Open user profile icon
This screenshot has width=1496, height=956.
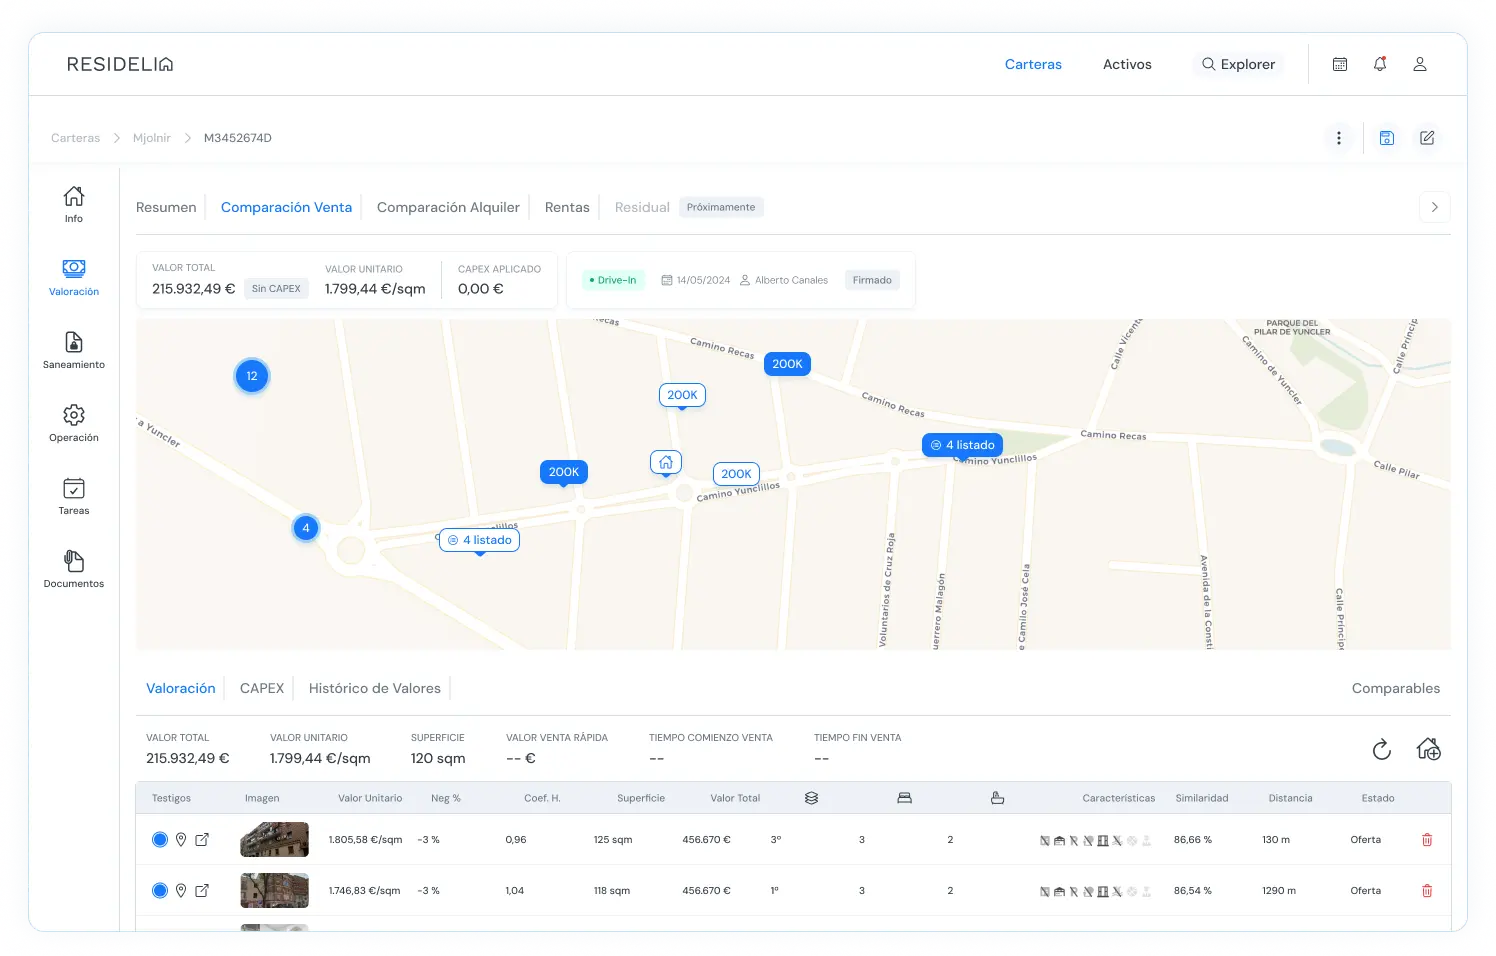click(1419, 64)
